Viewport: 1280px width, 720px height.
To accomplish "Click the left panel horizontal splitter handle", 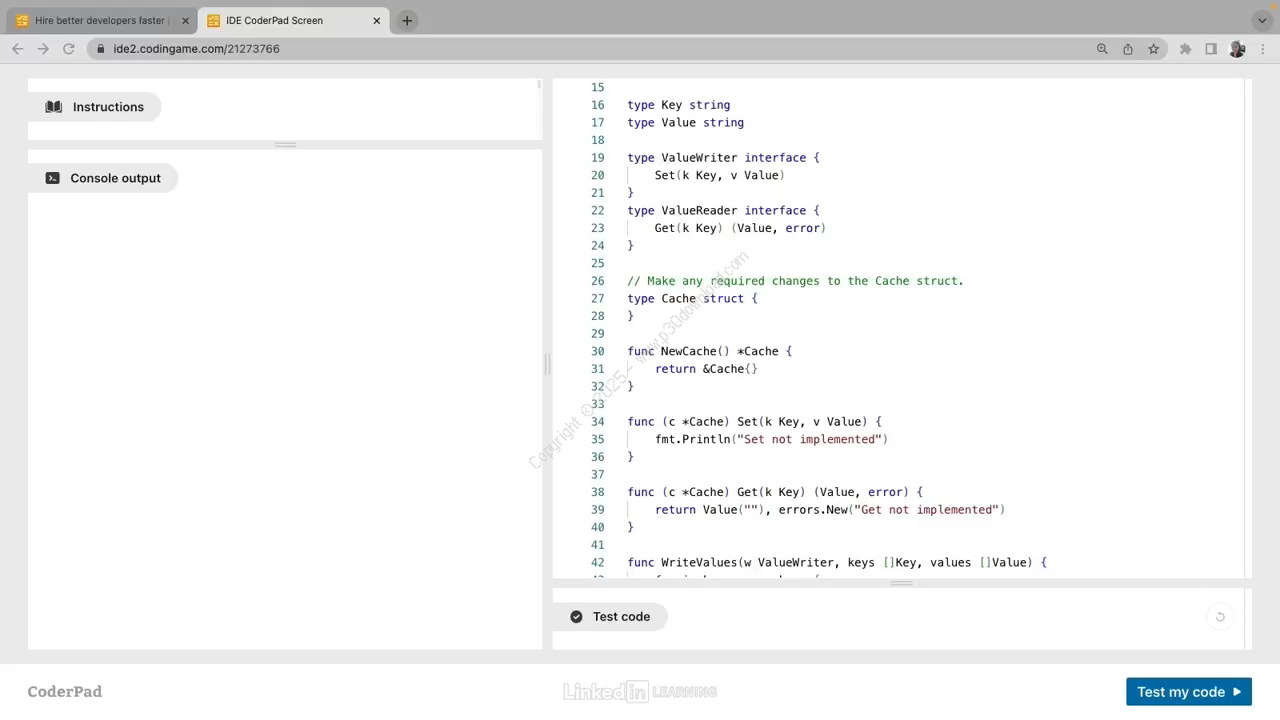I will [x=285, y=145].
